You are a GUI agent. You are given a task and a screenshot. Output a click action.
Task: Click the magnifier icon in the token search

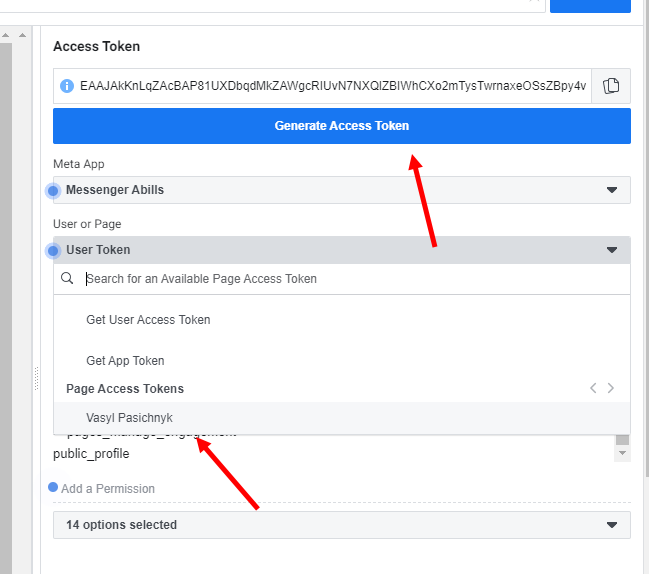click(x=68, y=279)
